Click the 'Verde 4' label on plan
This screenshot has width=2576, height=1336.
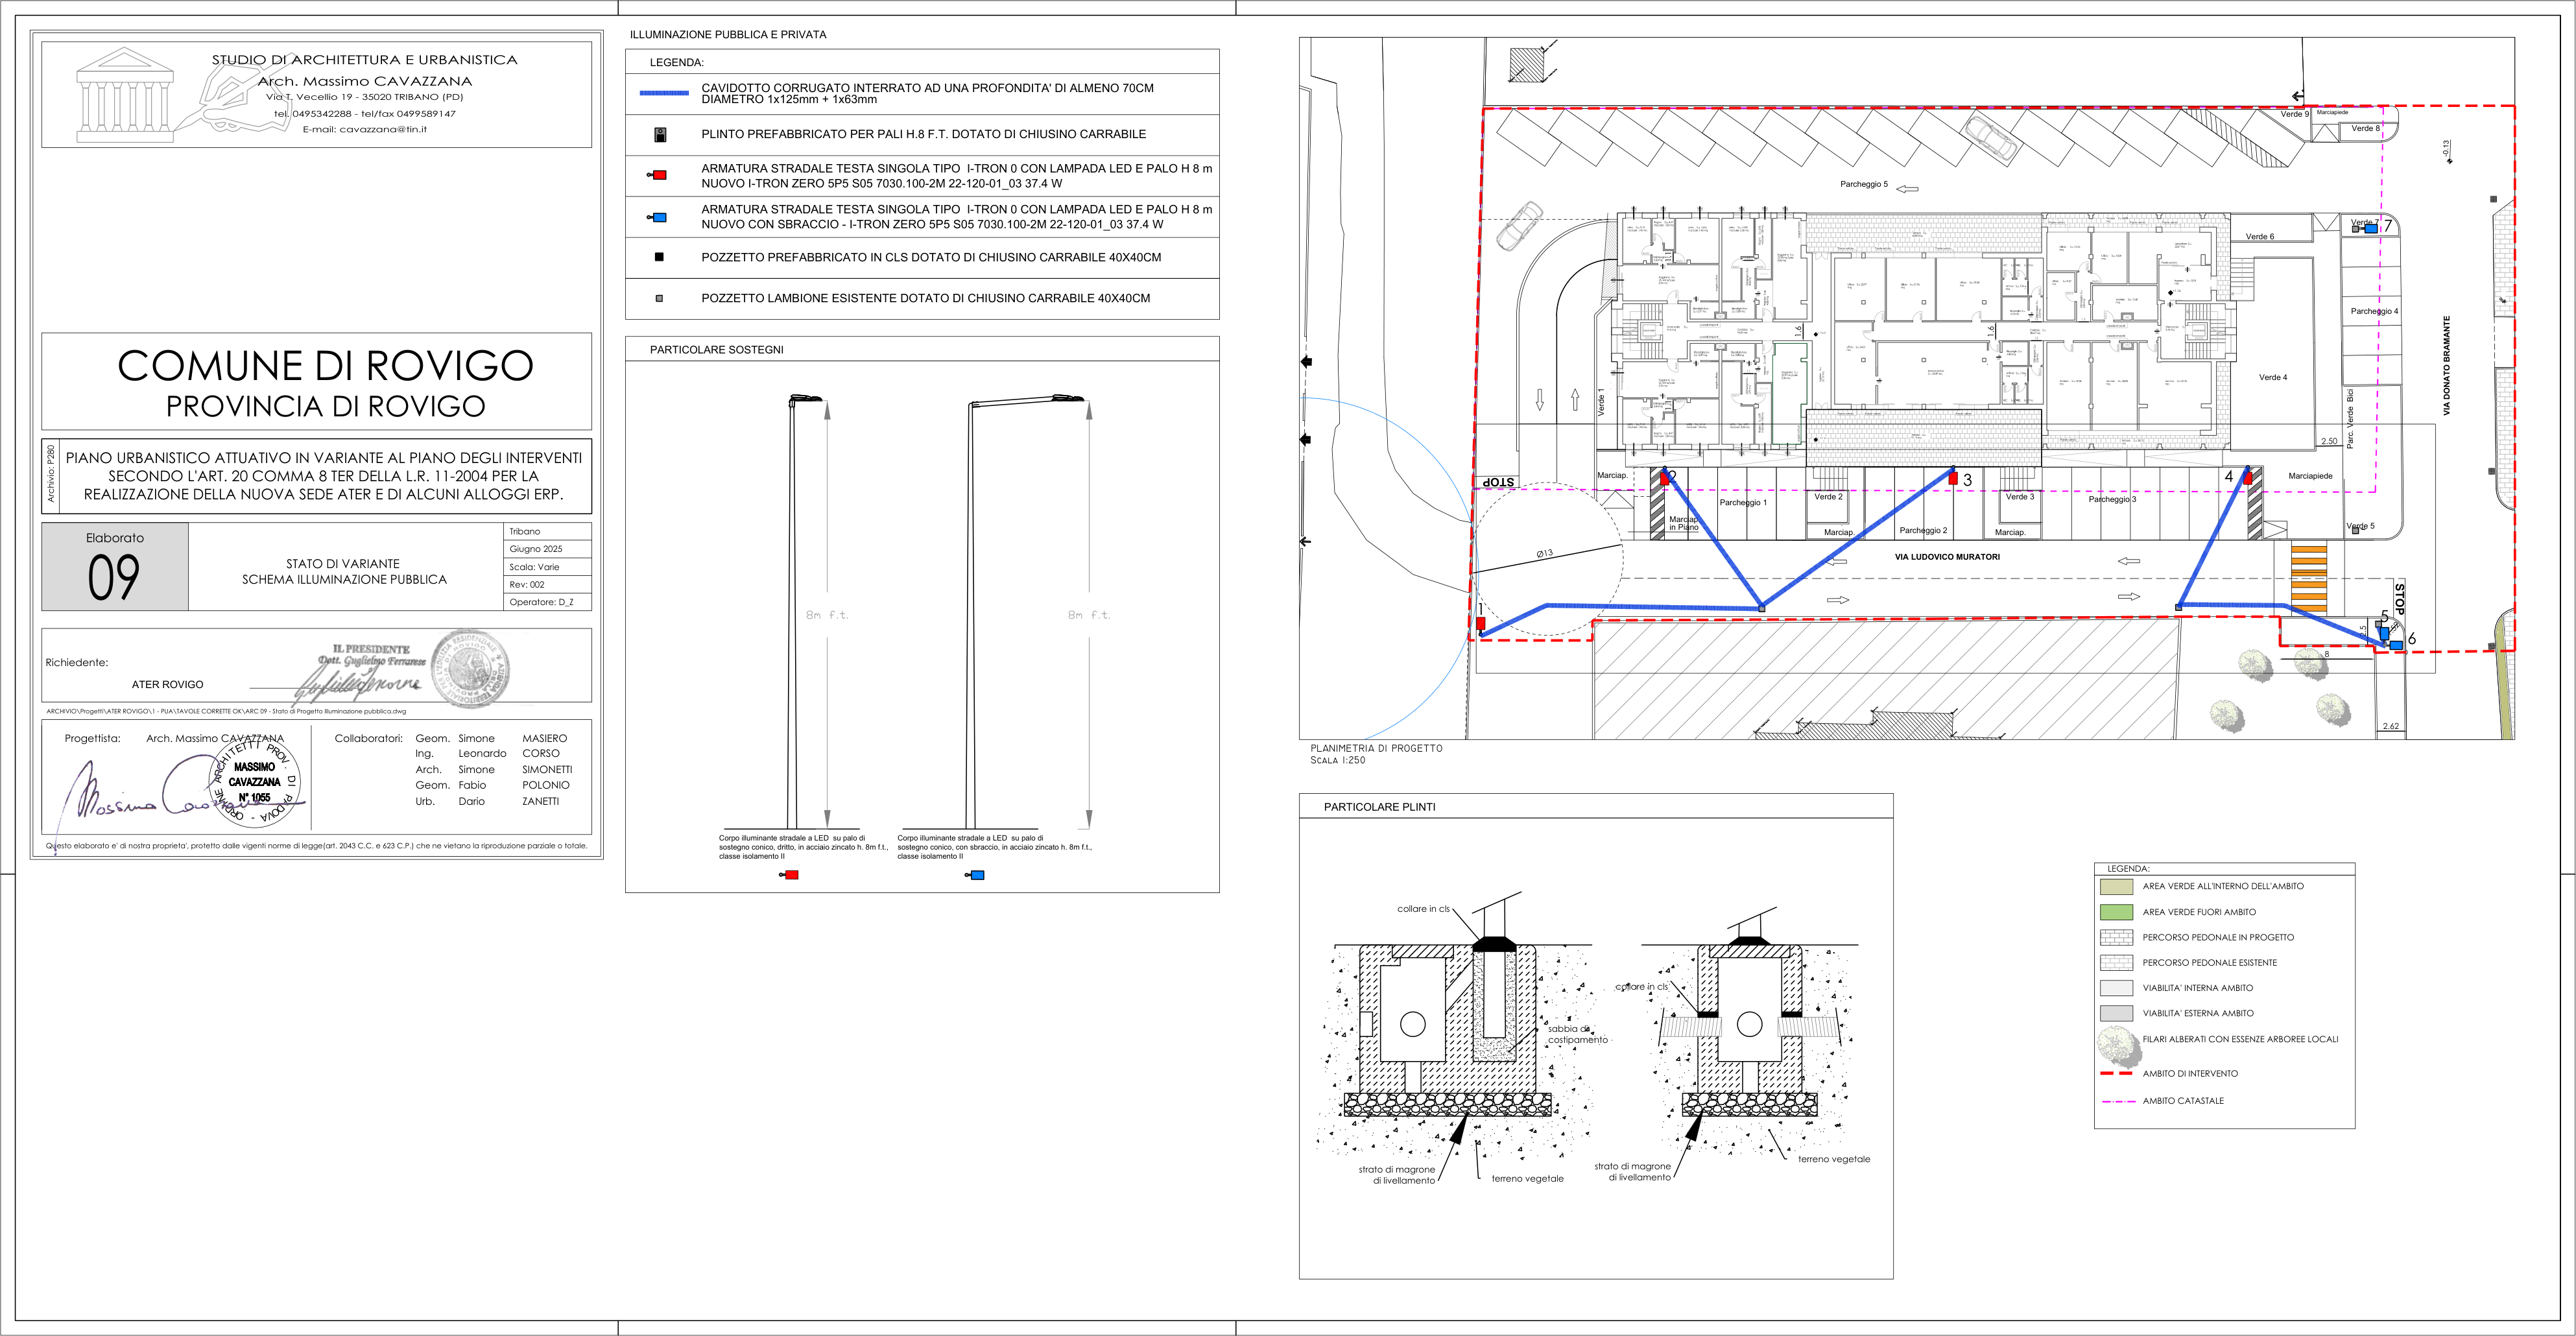(x=2273, y=377)
